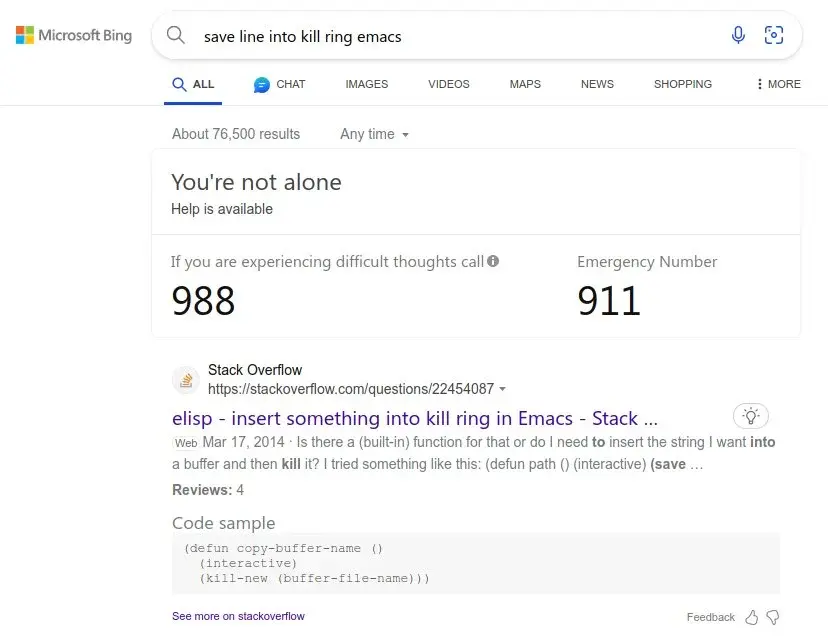
Task: Click the lightbulb icon near Stack Overflow result
Action: (x=751, y=416)
